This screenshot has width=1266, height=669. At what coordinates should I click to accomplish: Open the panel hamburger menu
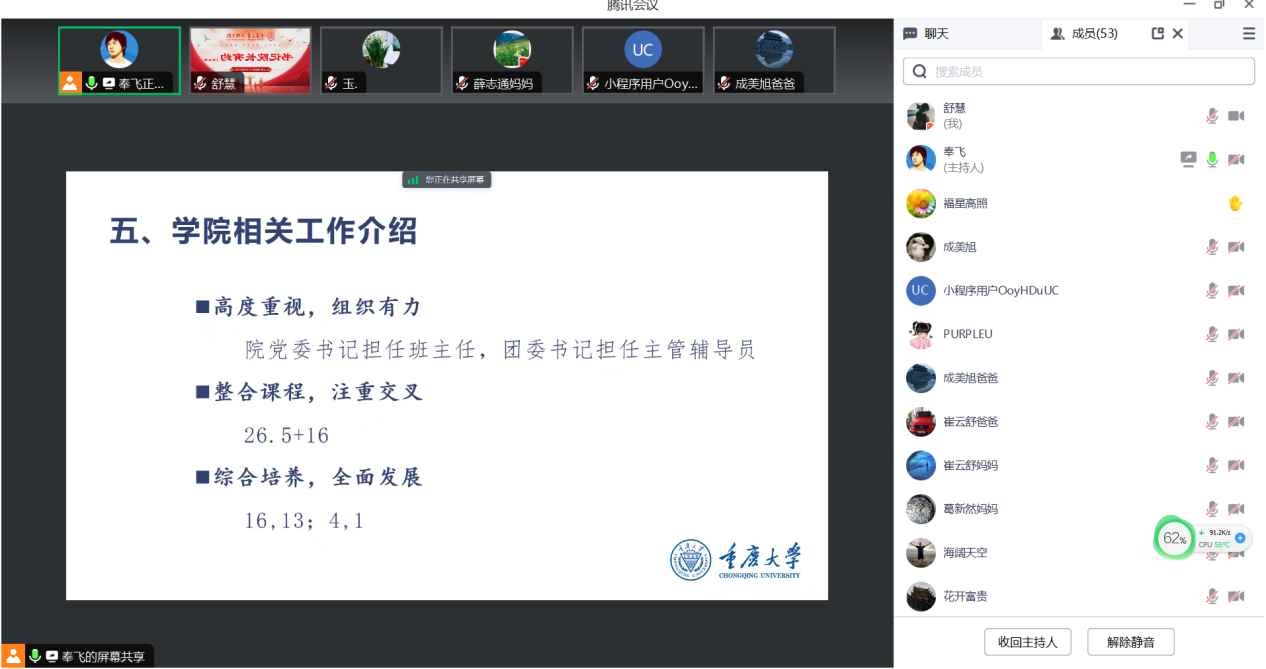click(1249, 33)
